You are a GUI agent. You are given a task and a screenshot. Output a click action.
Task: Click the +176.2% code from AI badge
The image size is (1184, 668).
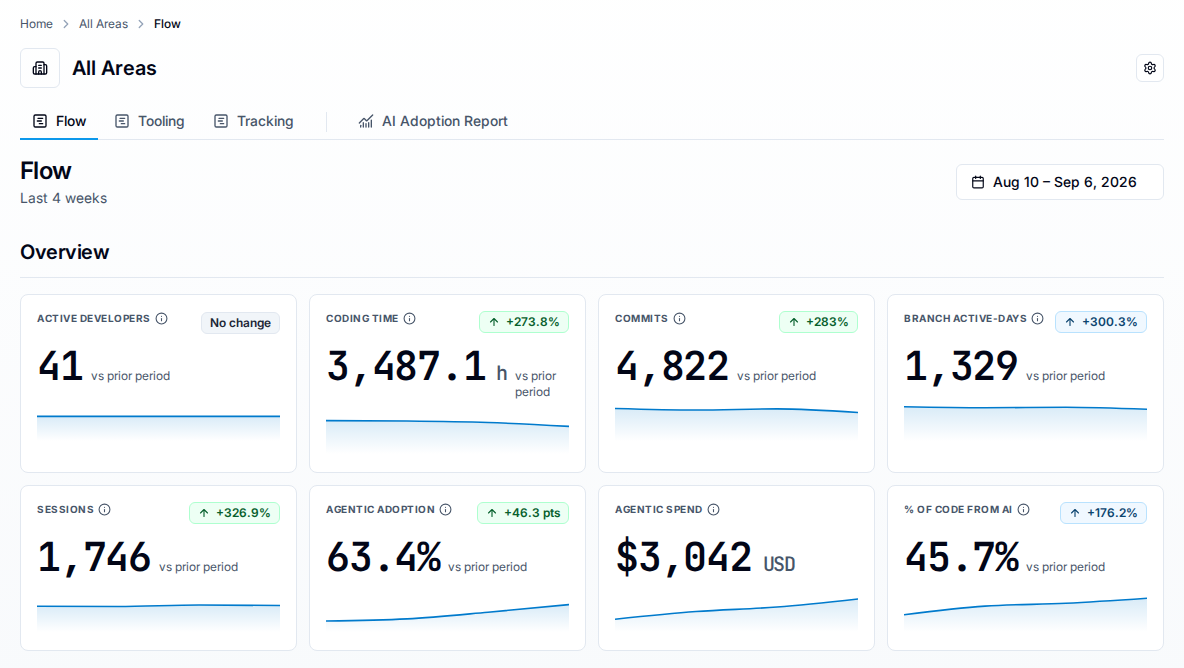click(x=1104, y=513)
